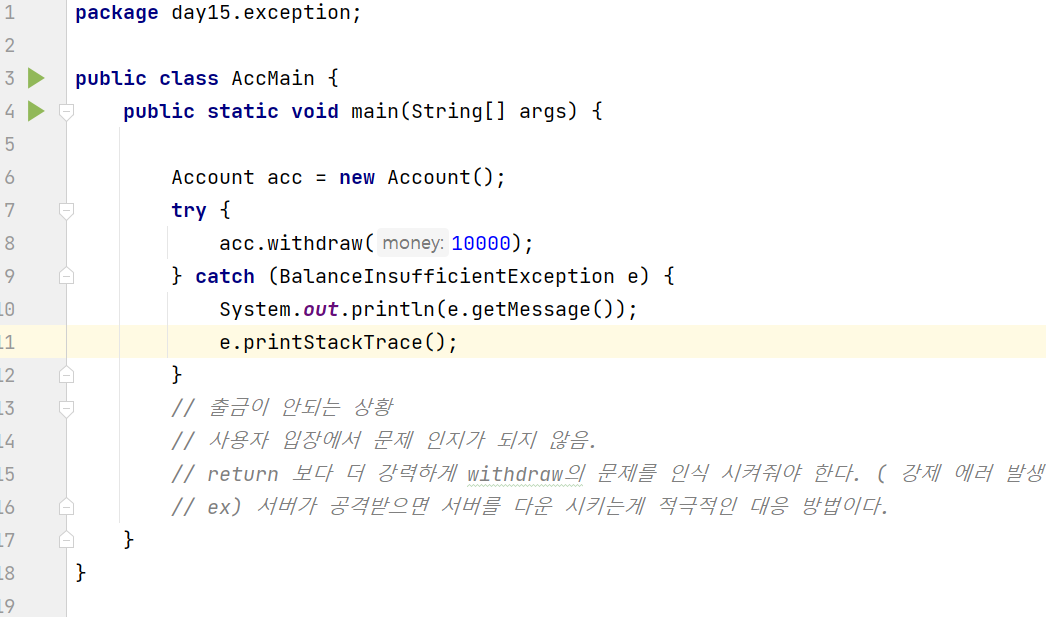
Task: Fold at the catch line marker
Action: (x=66, y=276)
